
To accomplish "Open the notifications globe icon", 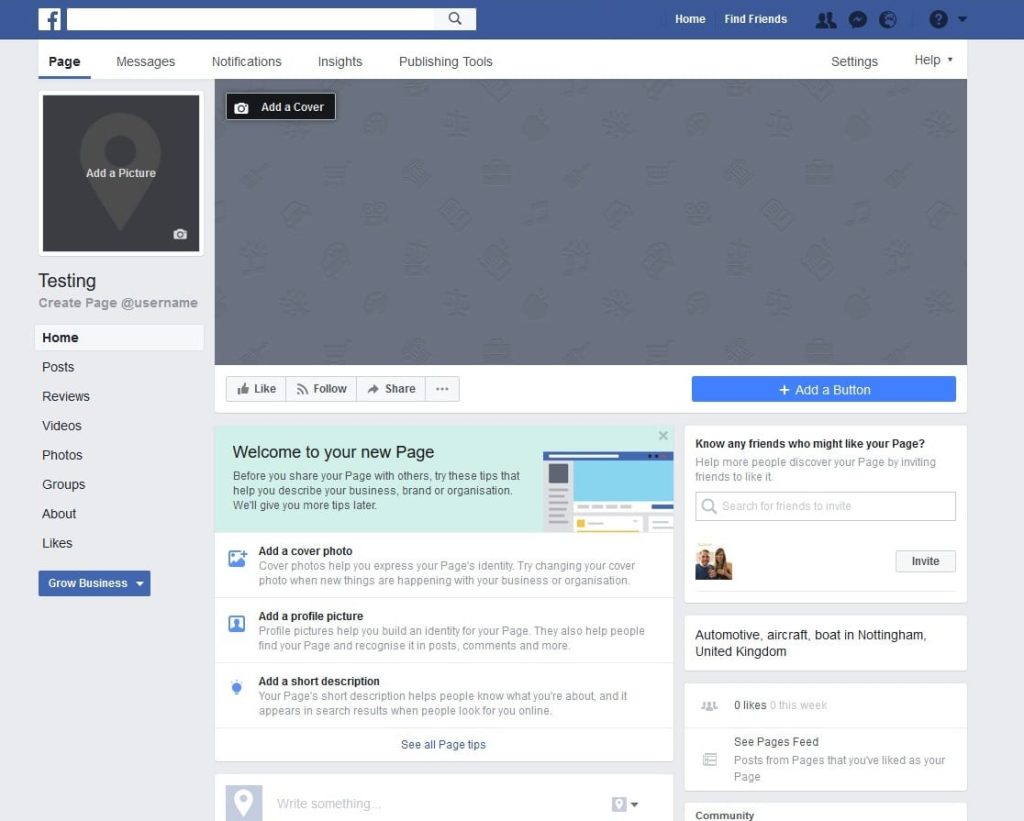I will pyautogui.click(x=888, y=19).
